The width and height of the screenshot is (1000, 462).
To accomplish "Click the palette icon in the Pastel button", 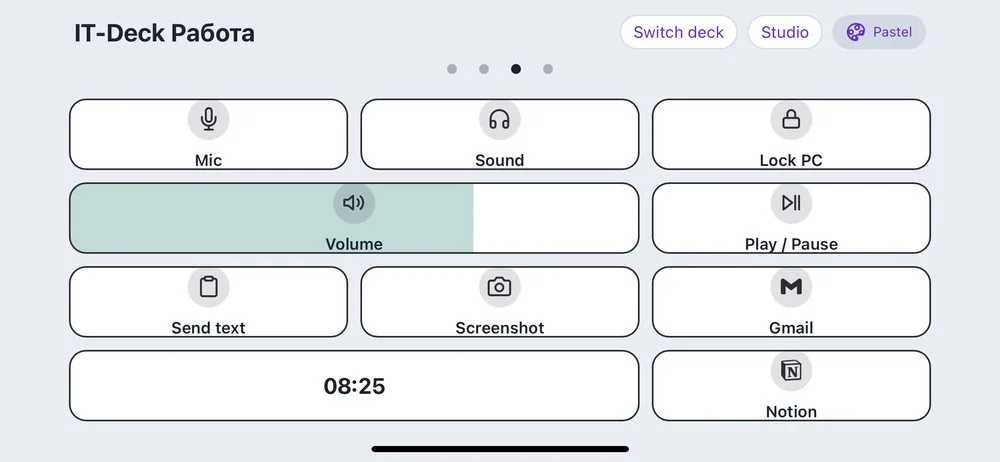I will point(855,32).
